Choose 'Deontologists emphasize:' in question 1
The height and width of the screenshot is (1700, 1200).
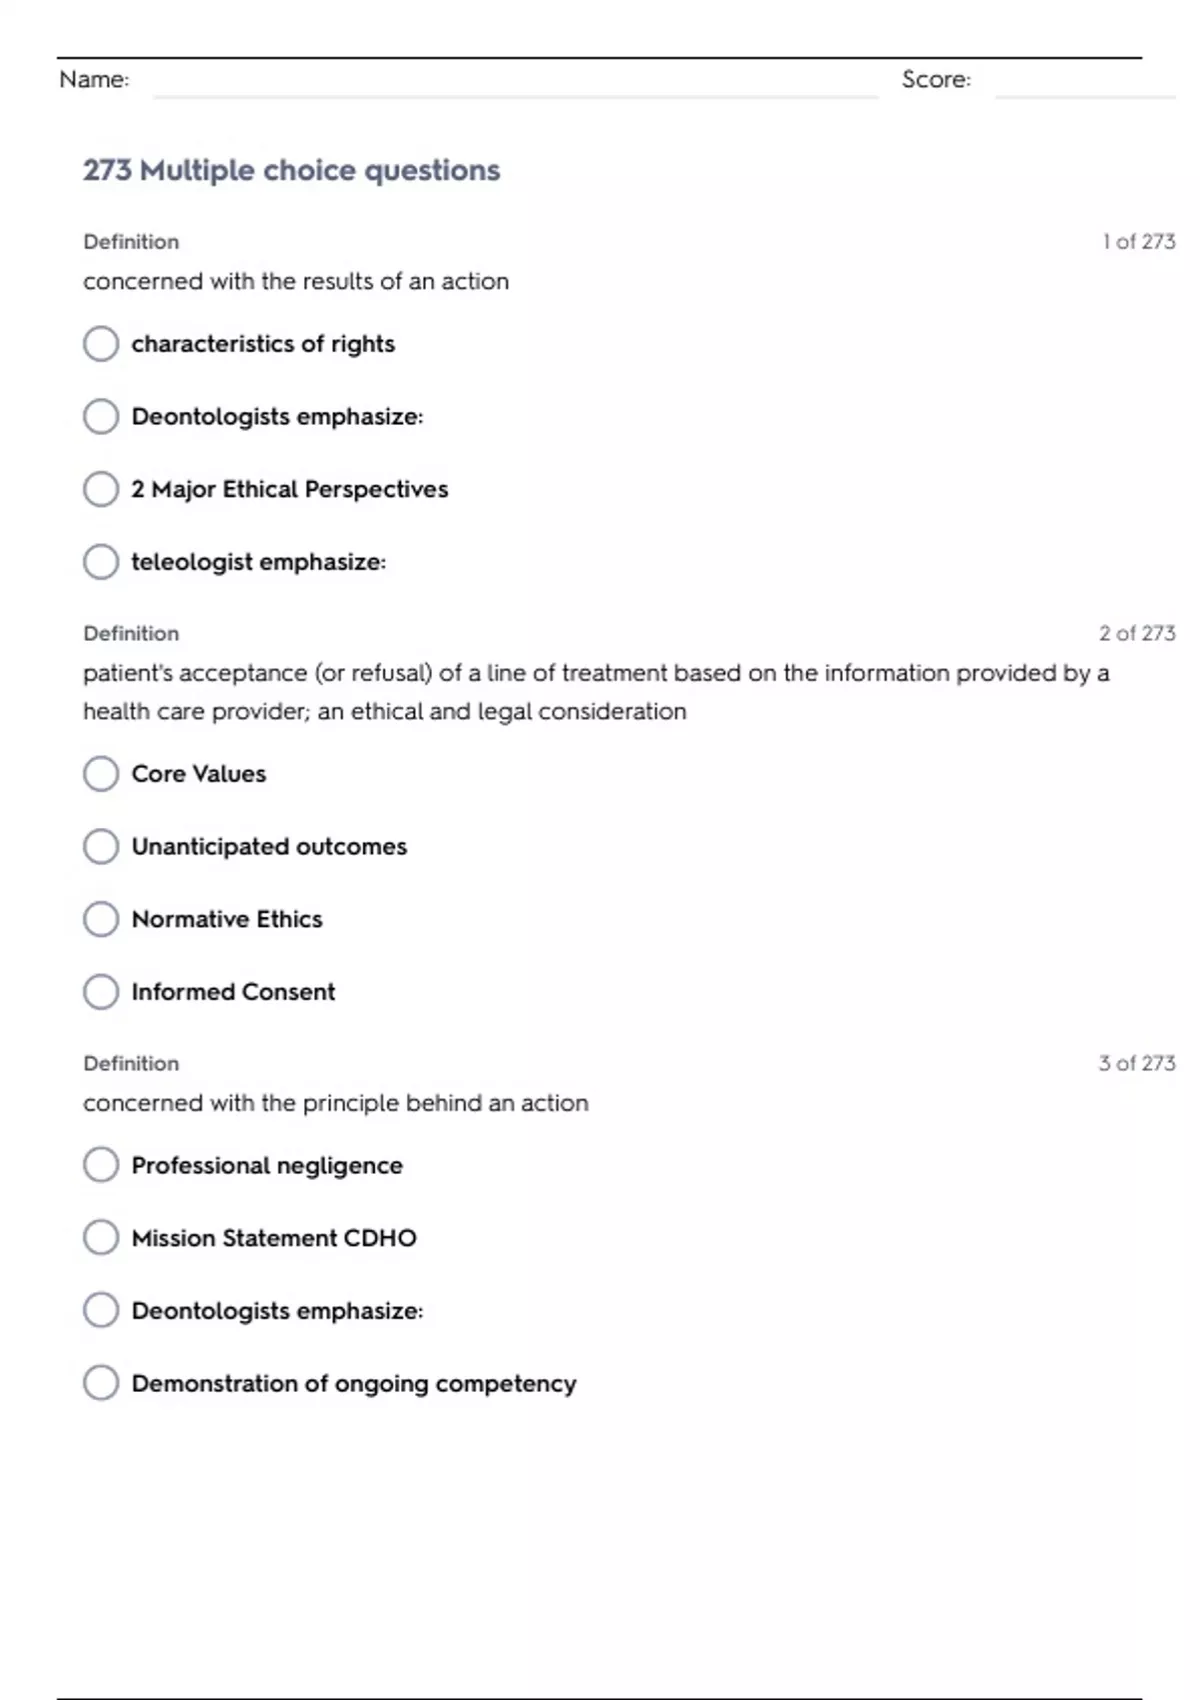(x=101, y=417)
